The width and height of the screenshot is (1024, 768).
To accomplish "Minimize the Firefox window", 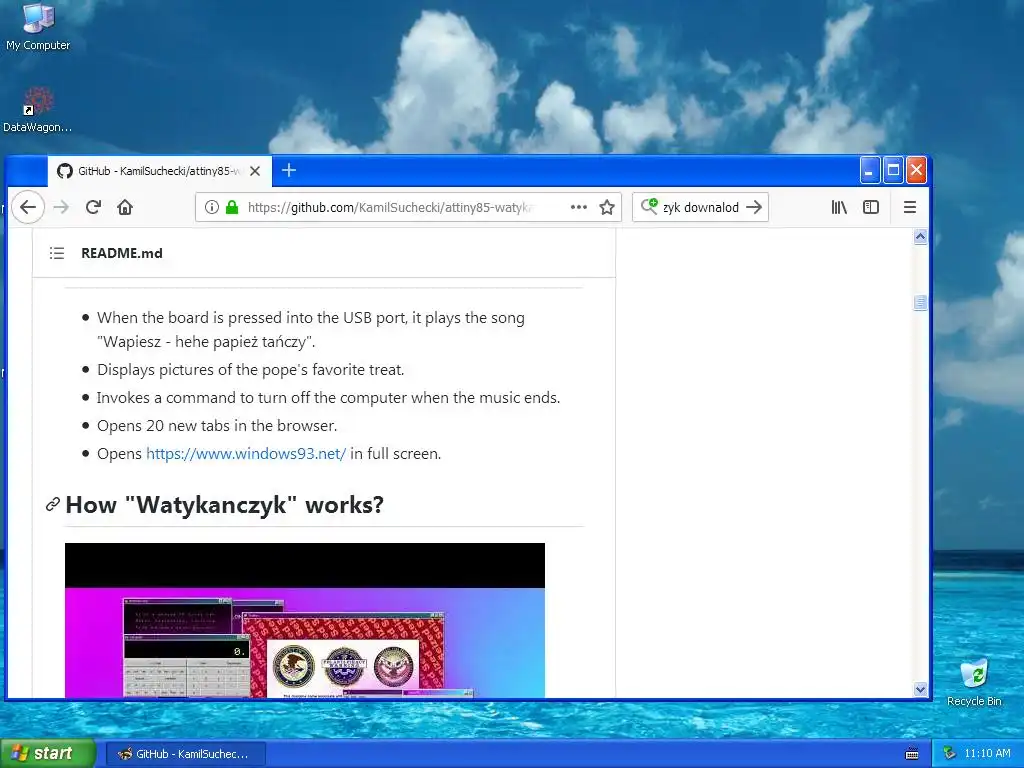I will pos(869,170).
